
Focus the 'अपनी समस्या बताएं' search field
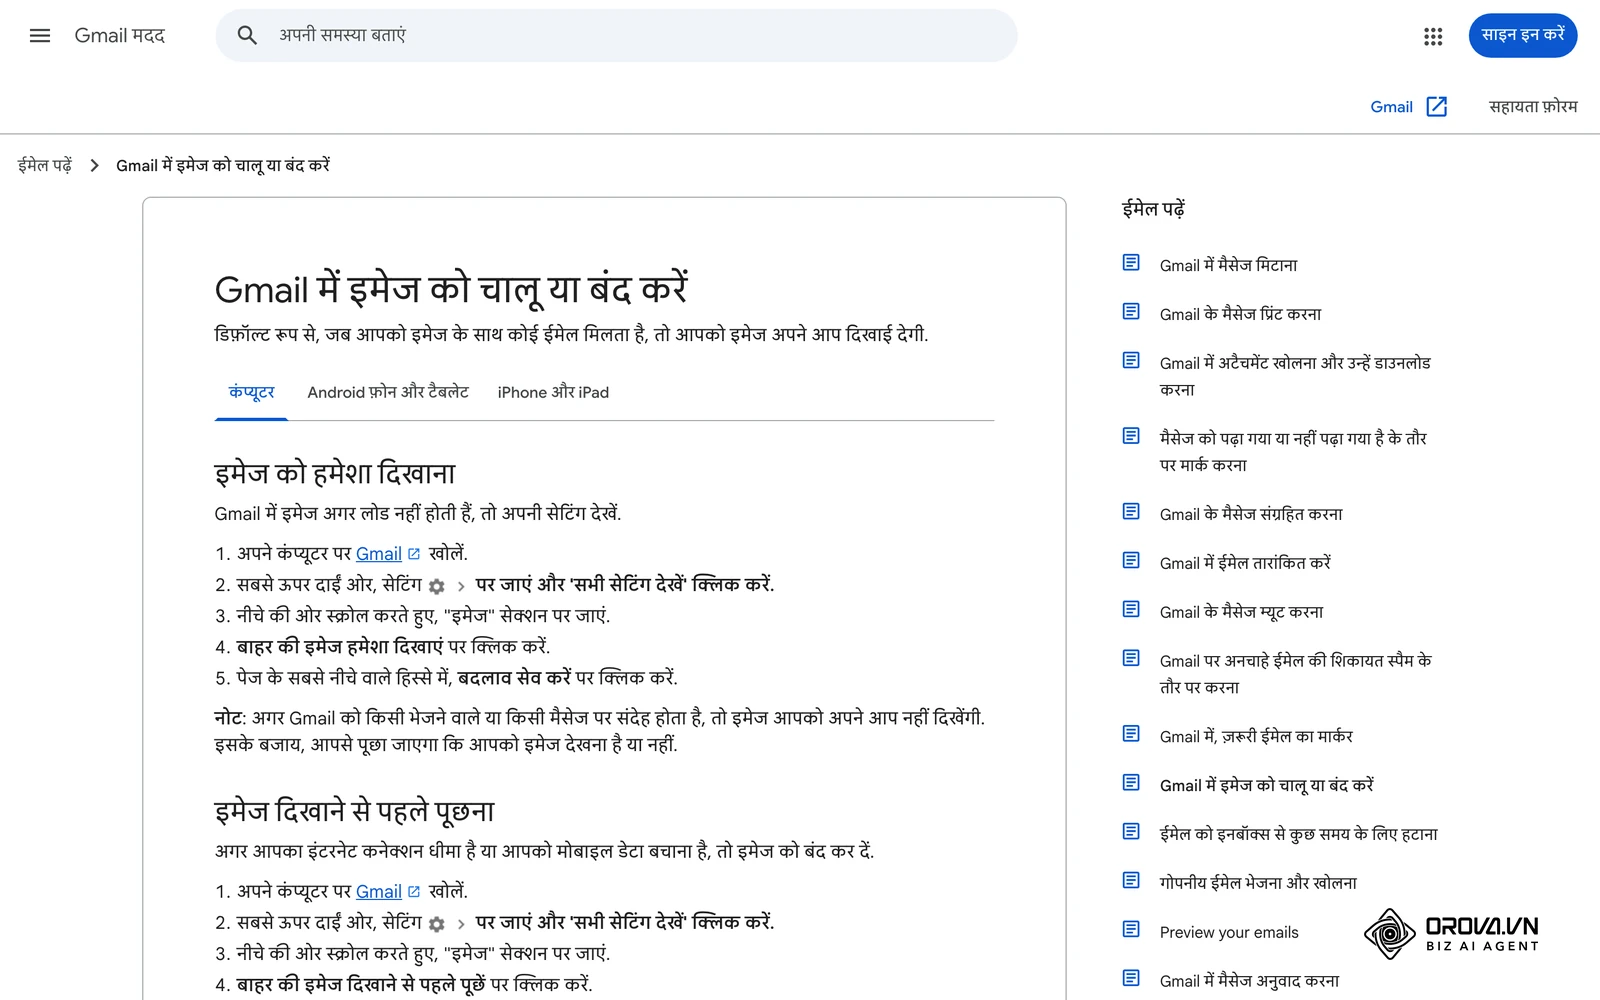(617, 36)
